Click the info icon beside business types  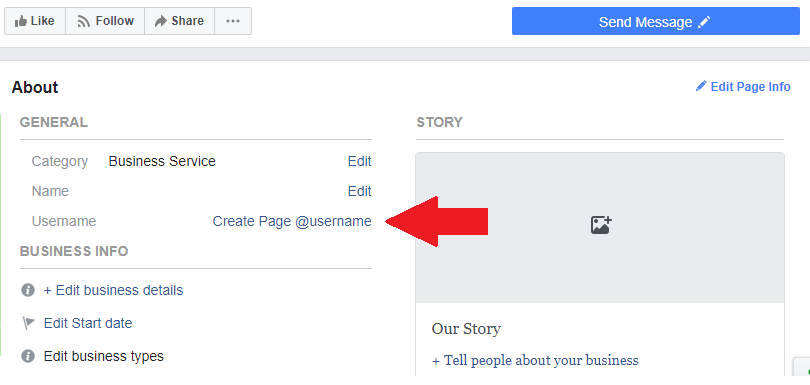click(x=28, y=356)
